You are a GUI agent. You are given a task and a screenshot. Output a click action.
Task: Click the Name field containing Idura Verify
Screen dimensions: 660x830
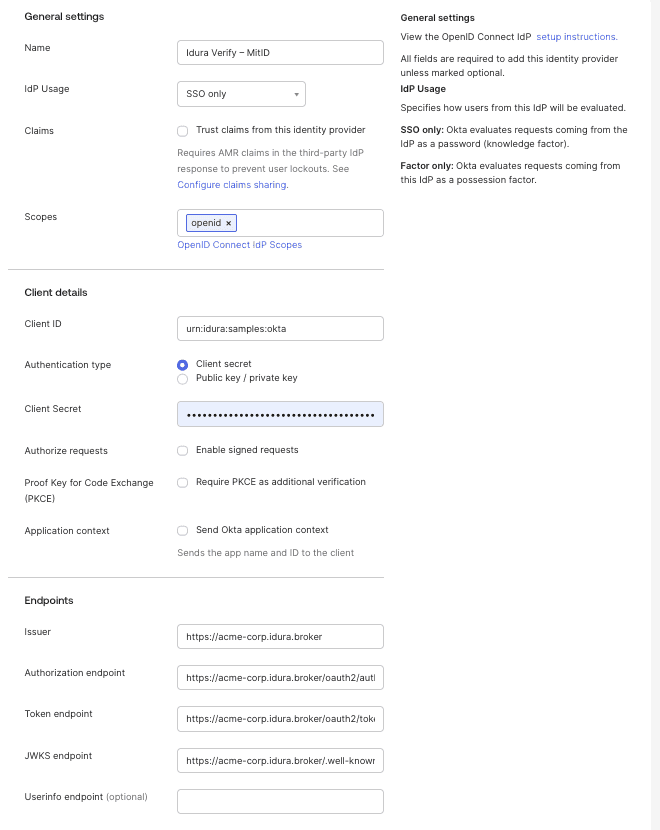[x=280, y=52]
